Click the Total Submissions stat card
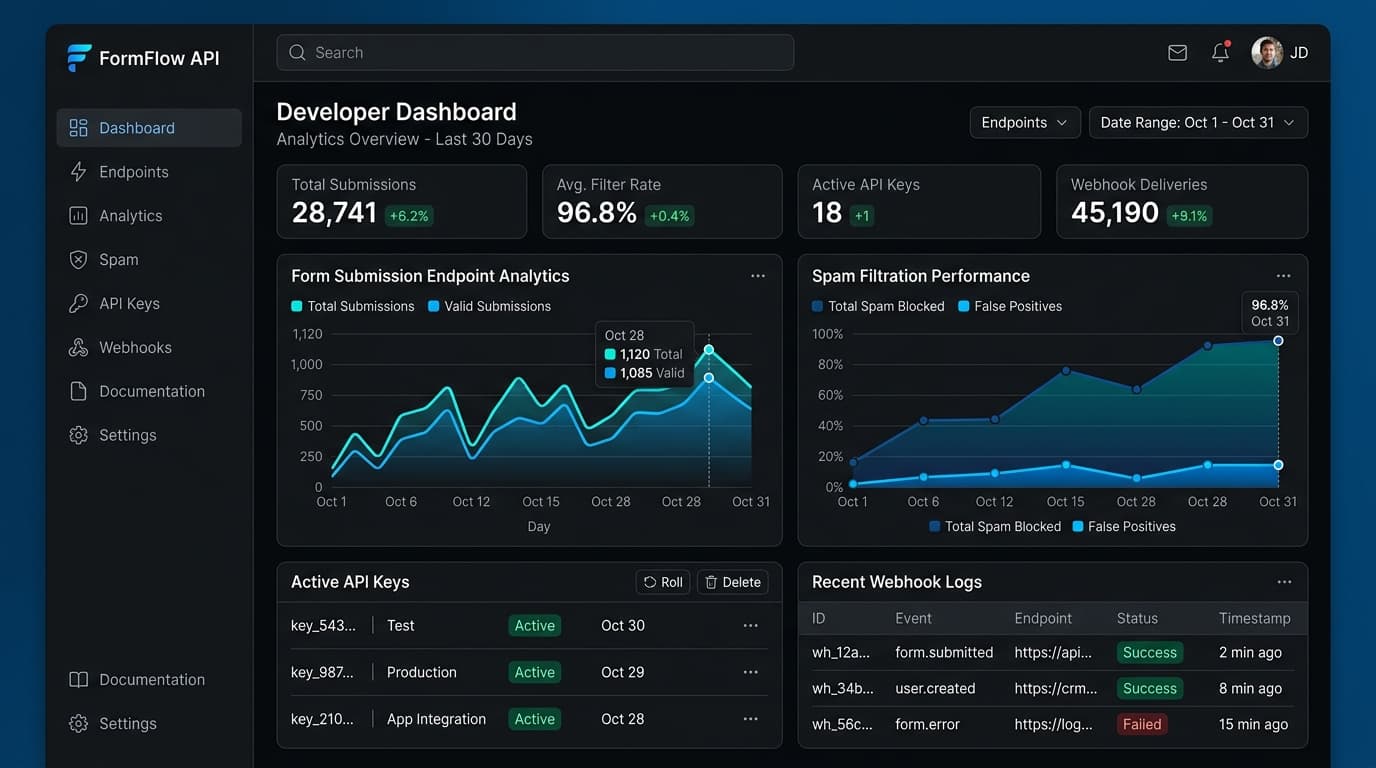Screen dimensions: 1376x768 402,202
